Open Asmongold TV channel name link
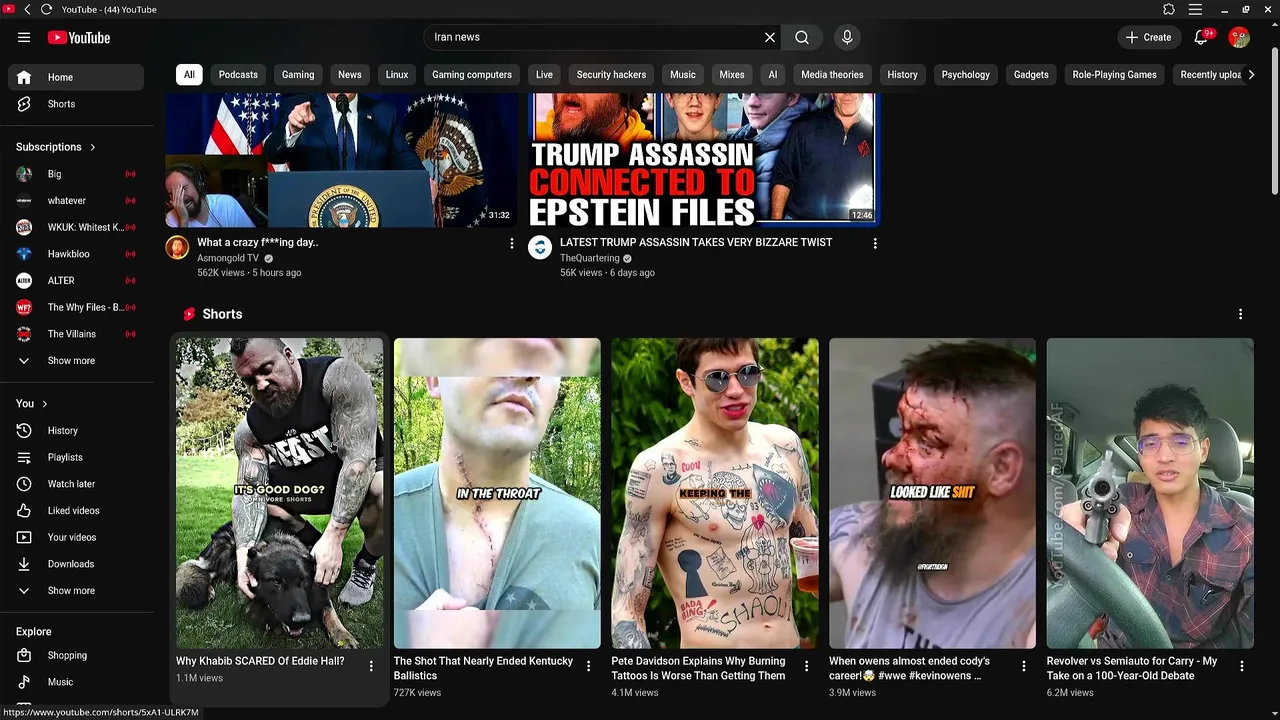The width and height of the screenshot is (1280, 720). coord(228,258)
